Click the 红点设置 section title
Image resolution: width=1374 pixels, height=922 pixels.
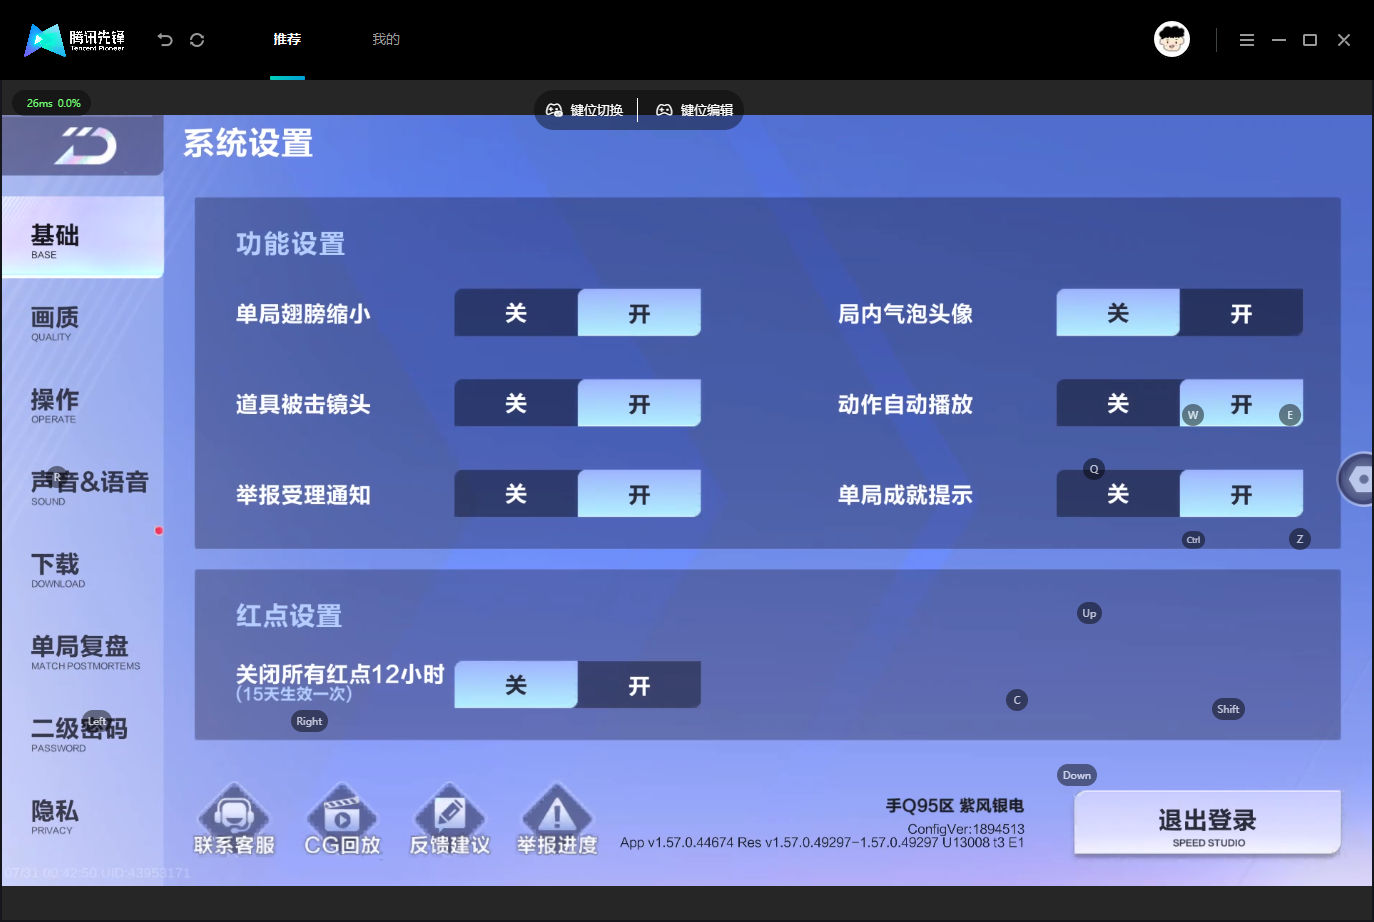point(289,616)
